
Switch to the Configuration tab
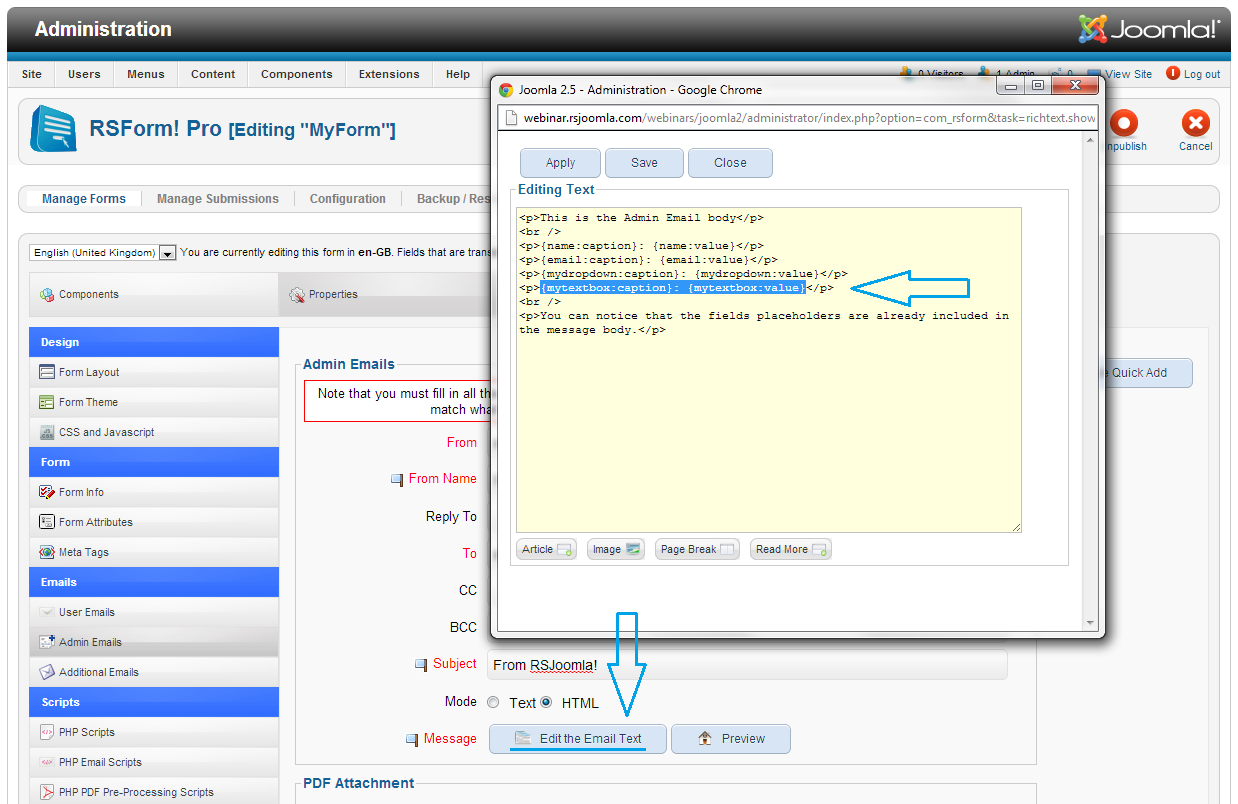point(348,199)
